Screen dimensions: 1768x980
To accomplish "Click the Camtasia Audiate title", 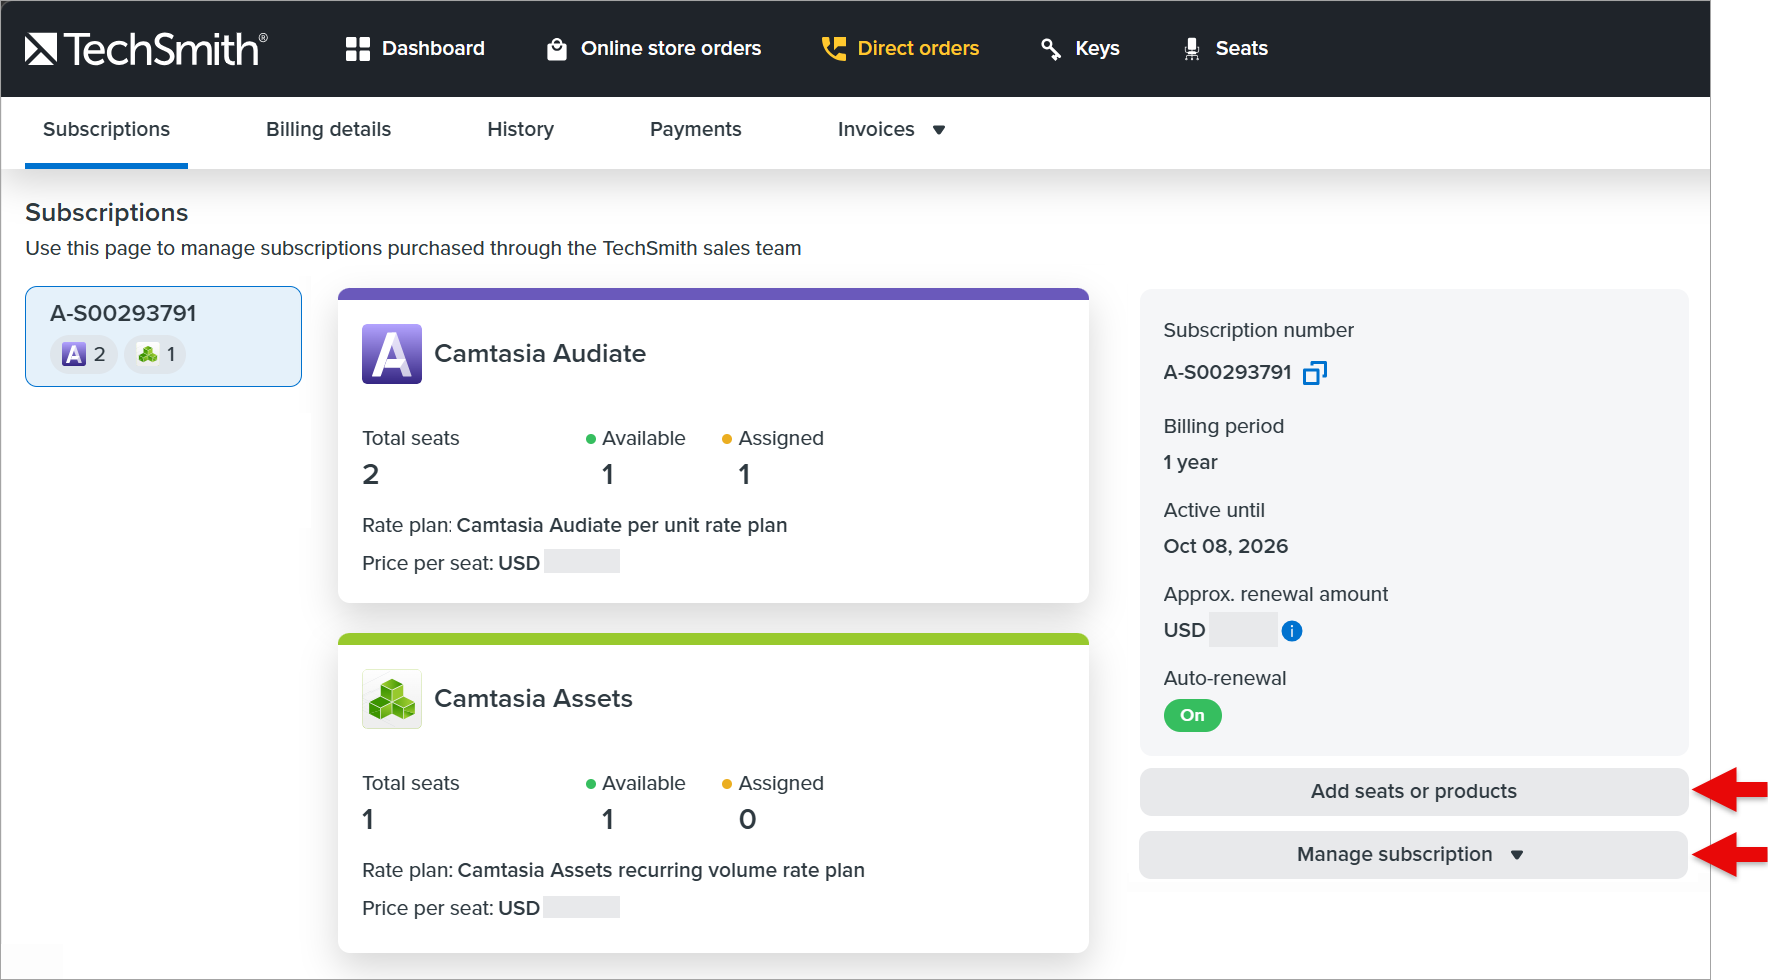I will pos(540,354).
